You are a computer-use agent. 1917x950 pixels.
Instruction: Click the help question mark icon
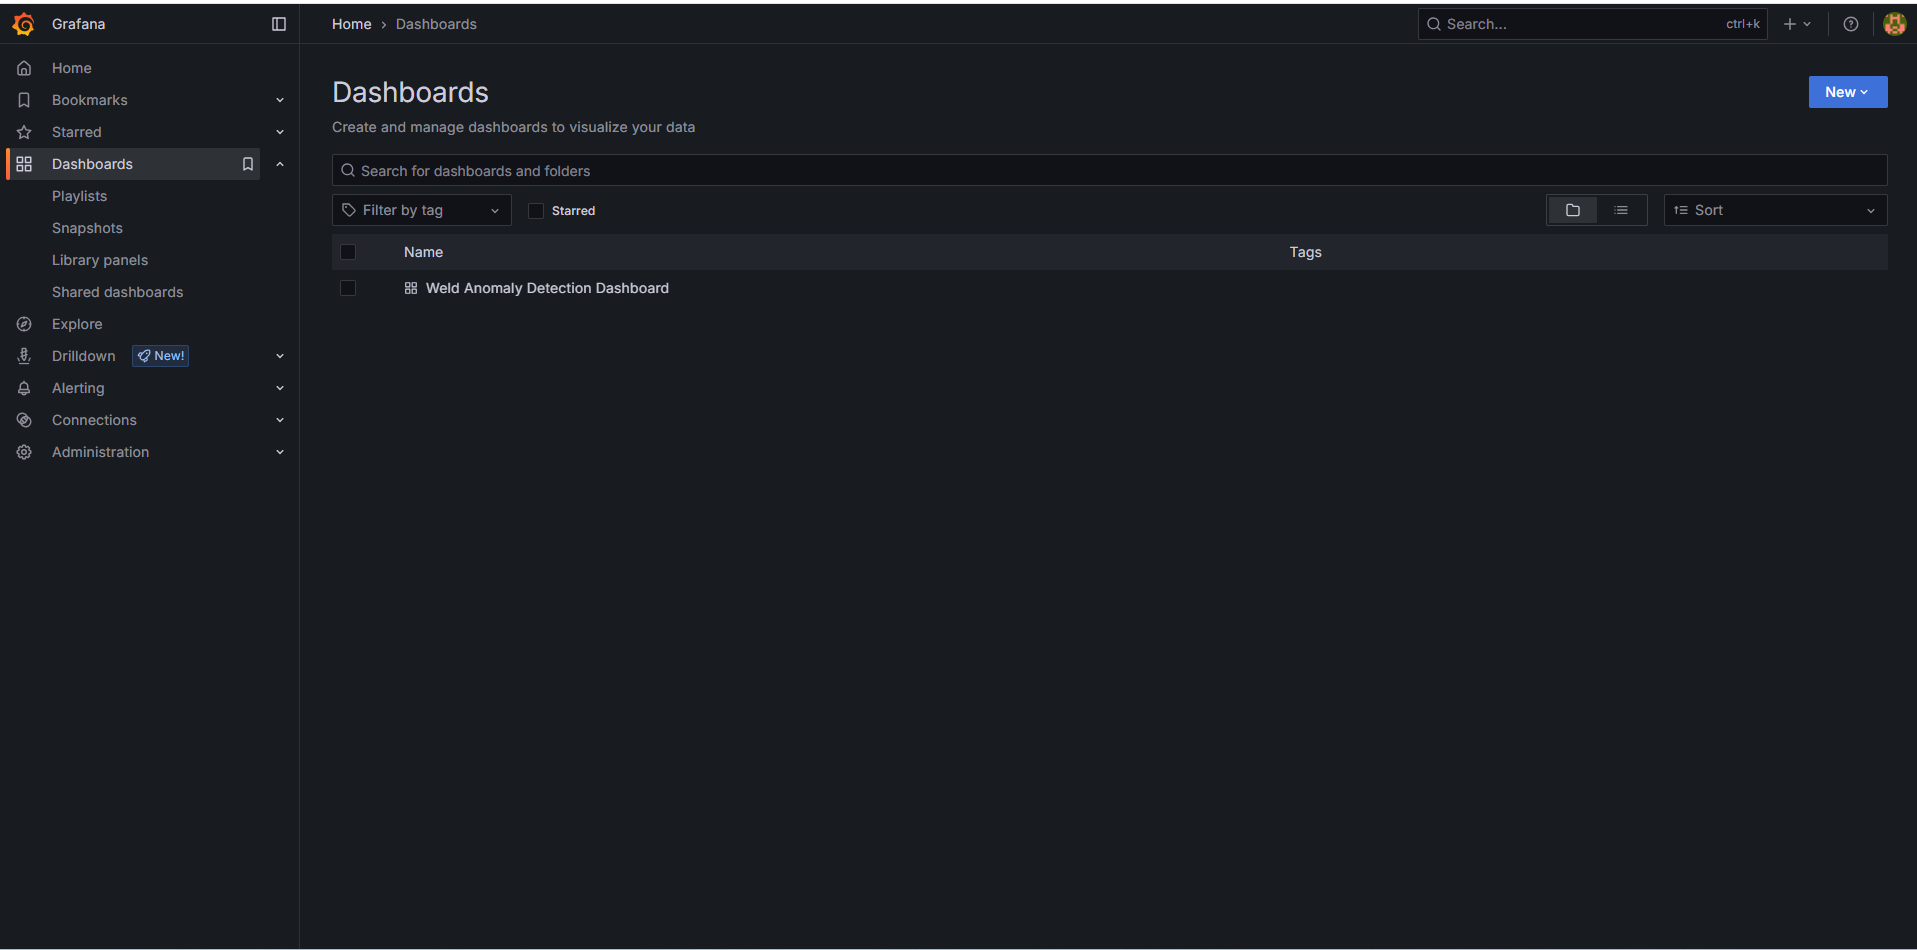tap(1850, 23)
